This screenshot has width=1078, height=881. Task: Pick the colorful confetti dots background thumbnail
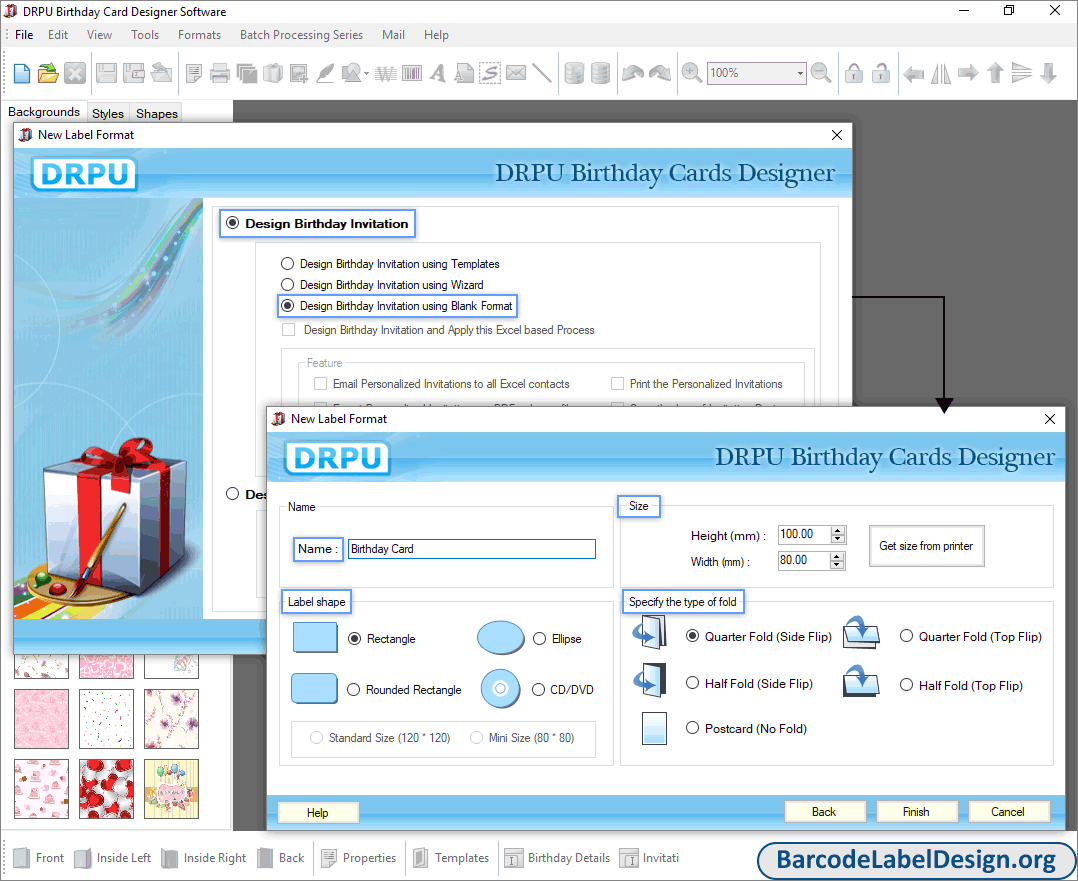(107, 719)
